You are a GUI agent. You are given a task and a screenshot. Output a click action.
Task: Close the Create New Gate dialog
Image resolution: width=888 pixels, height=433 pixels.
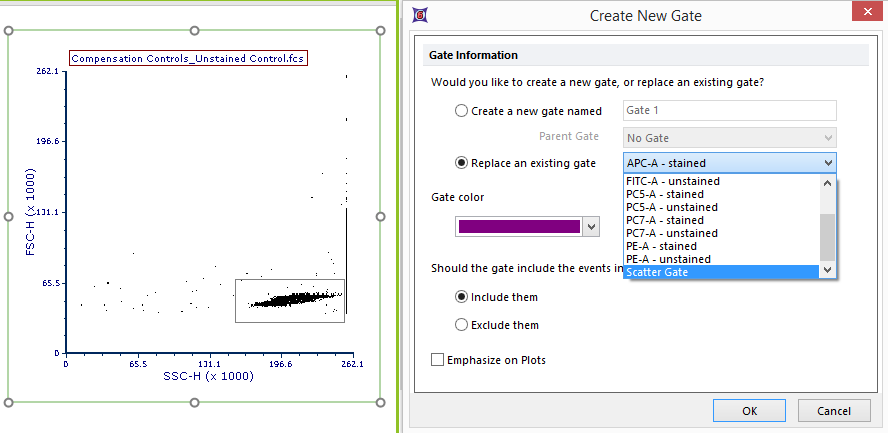(x=862, y=14)
